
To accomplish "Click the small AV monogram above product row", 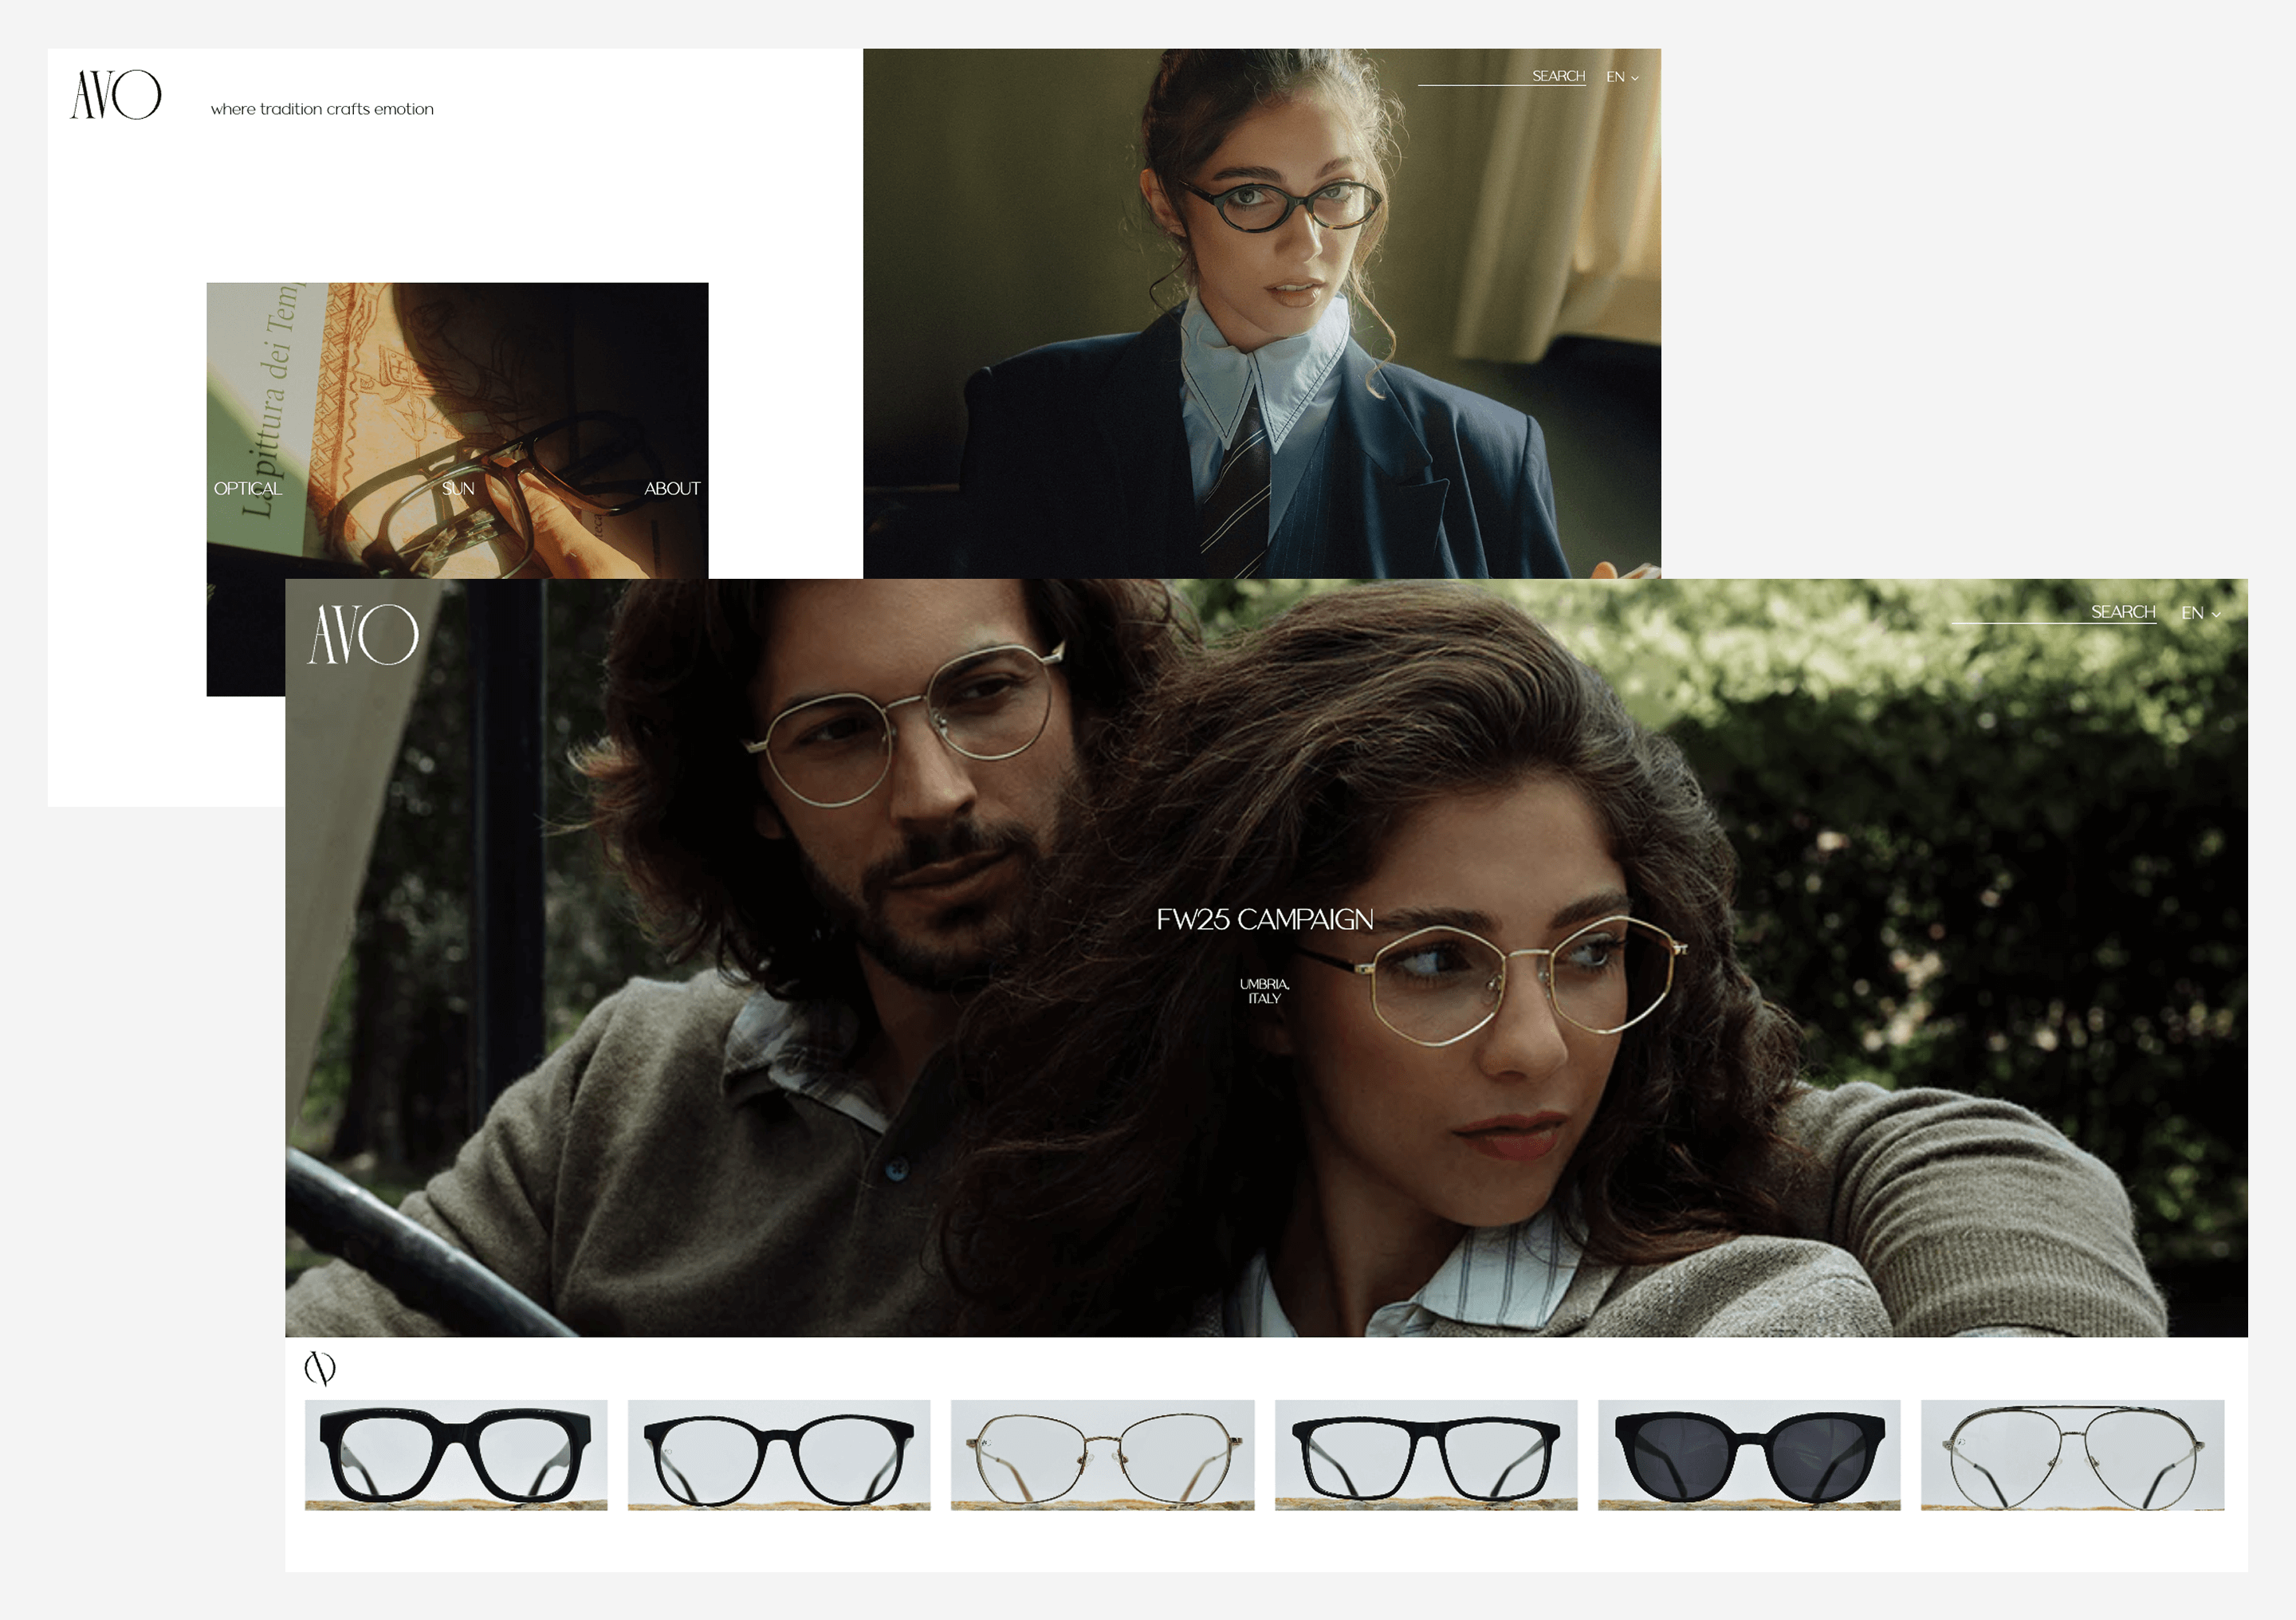I will point(320,1367).
